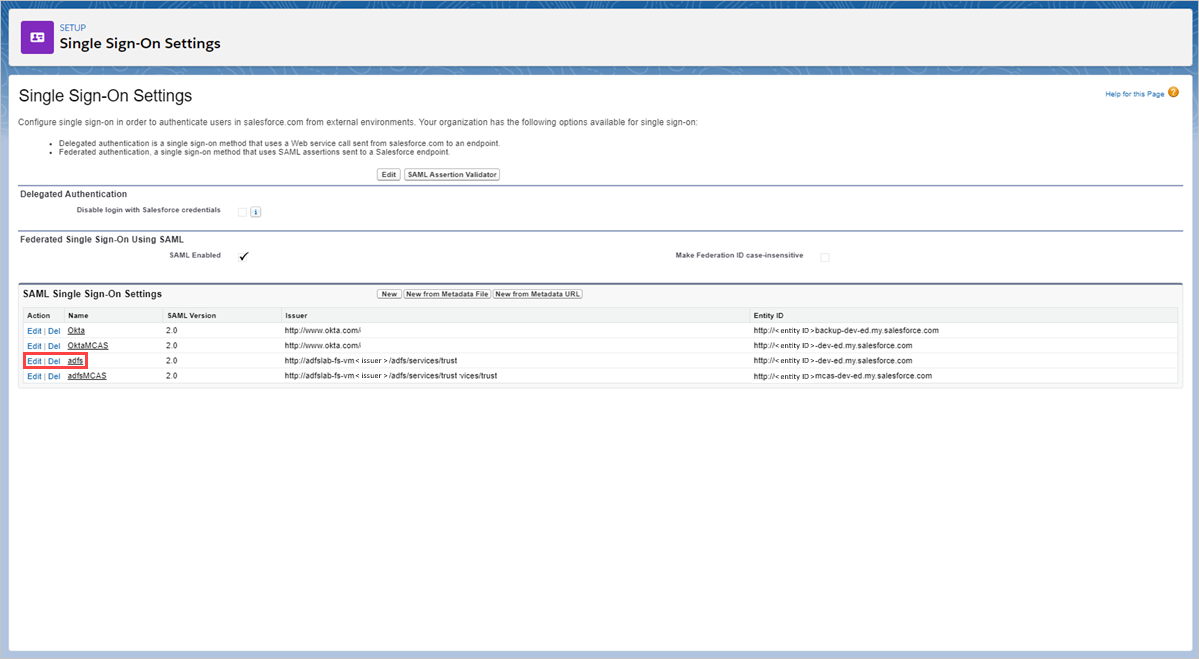The width and height of the screenshot is (1199, 659).
Task: Click Edit on the OktaMCAS row
Action: pos(34,345)
